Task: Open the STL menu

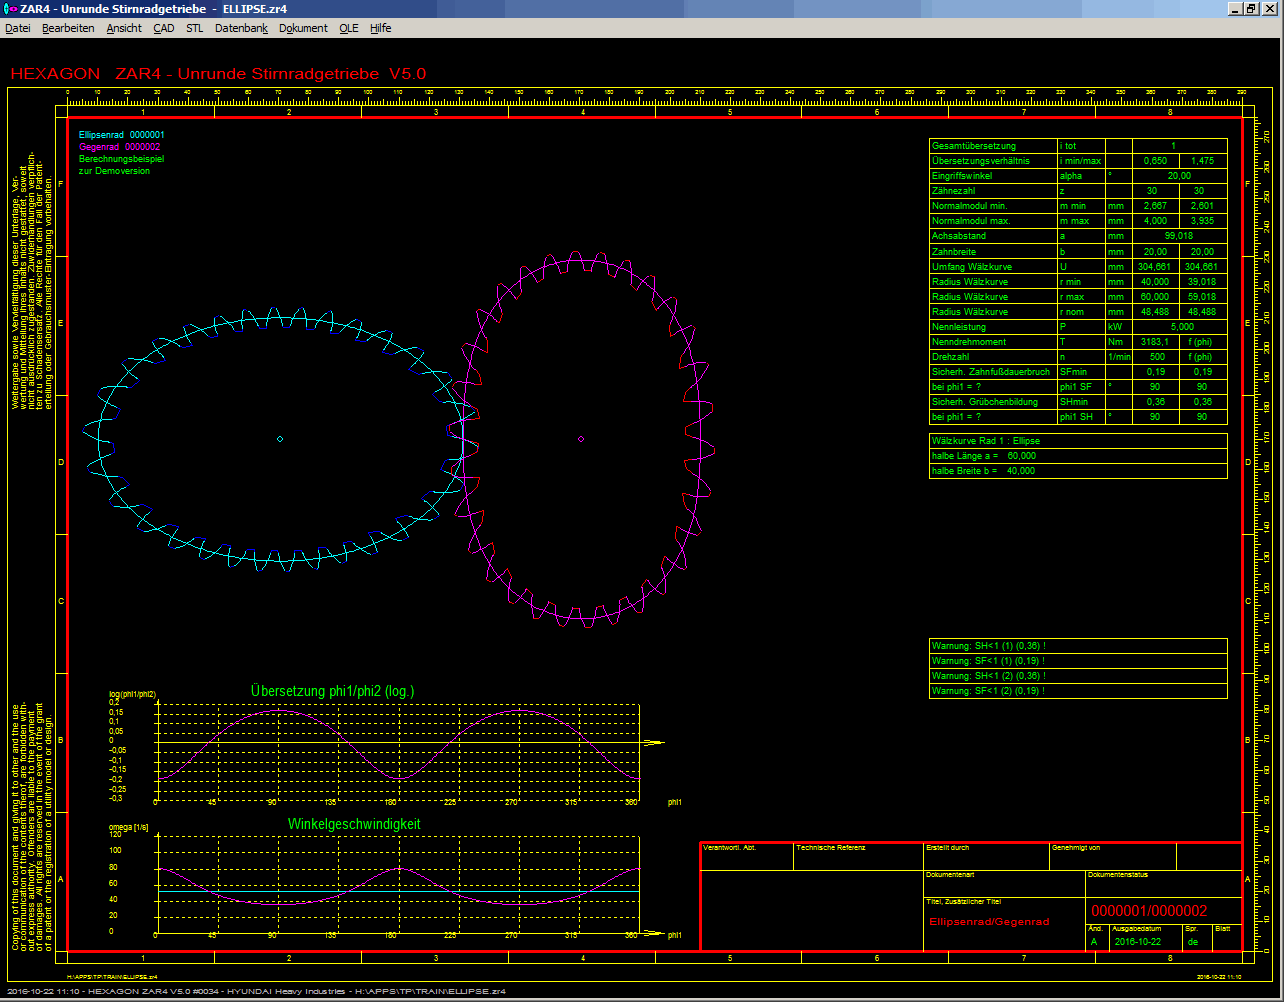Action: tap(195, 28)
